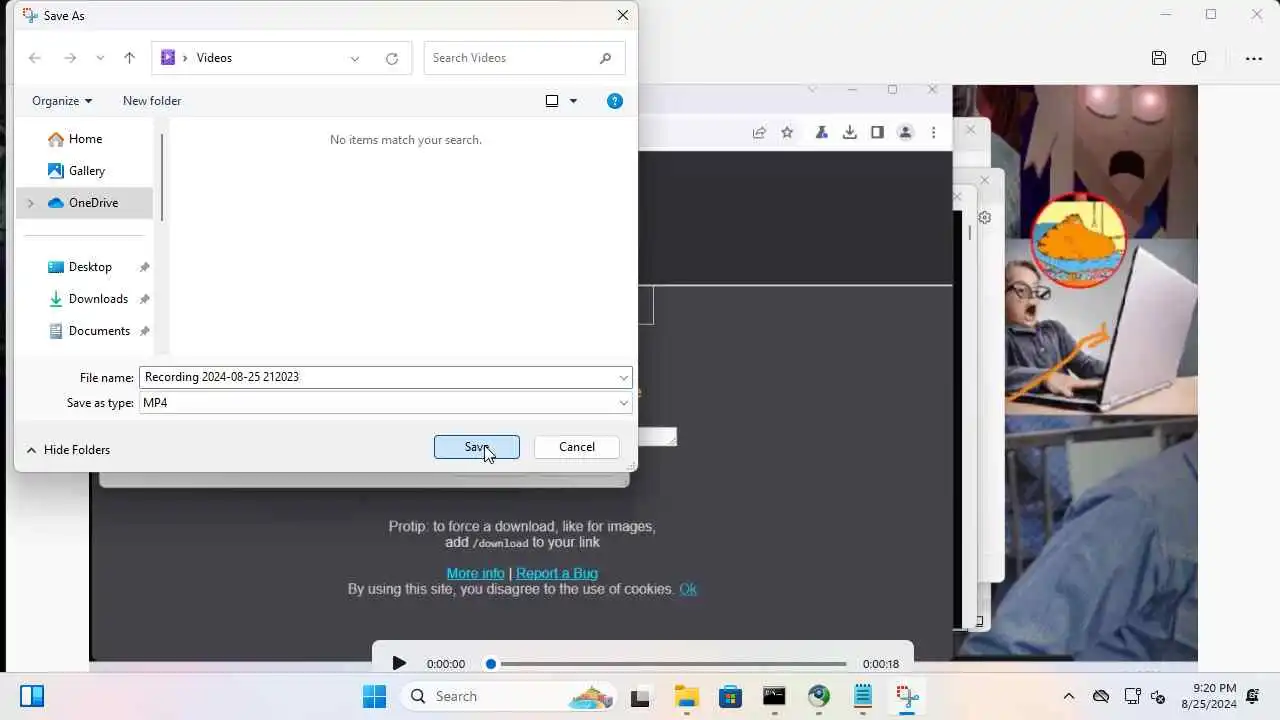Click the pin icon next to Desktop
Viewport: 1280px width, 720px height.
coord(144,267)
